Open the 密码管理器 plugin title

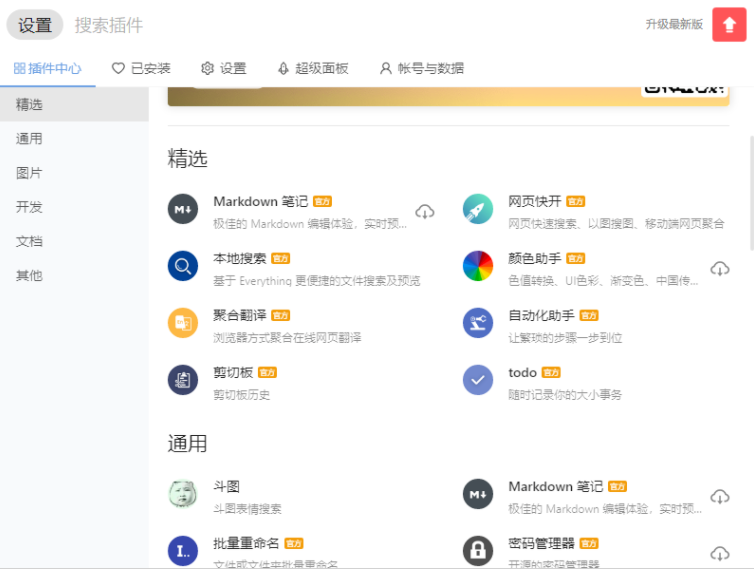541,543
